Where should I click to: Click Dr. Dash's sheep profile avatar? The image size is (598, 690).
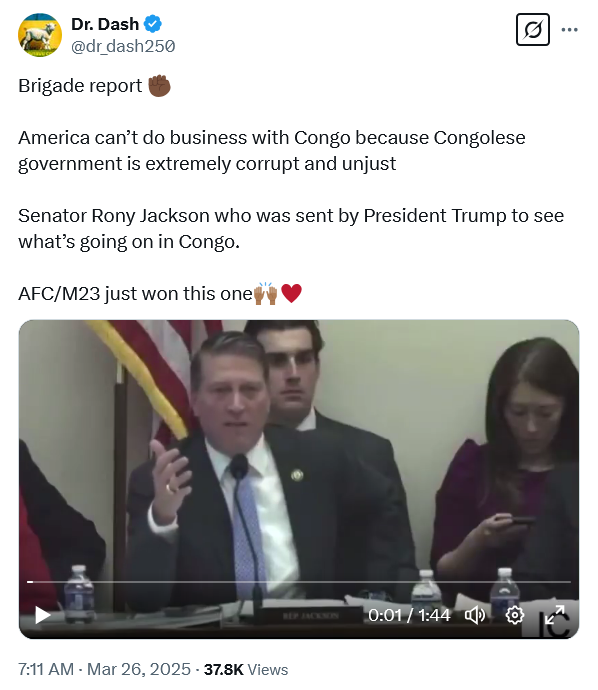tap(40, 35)
